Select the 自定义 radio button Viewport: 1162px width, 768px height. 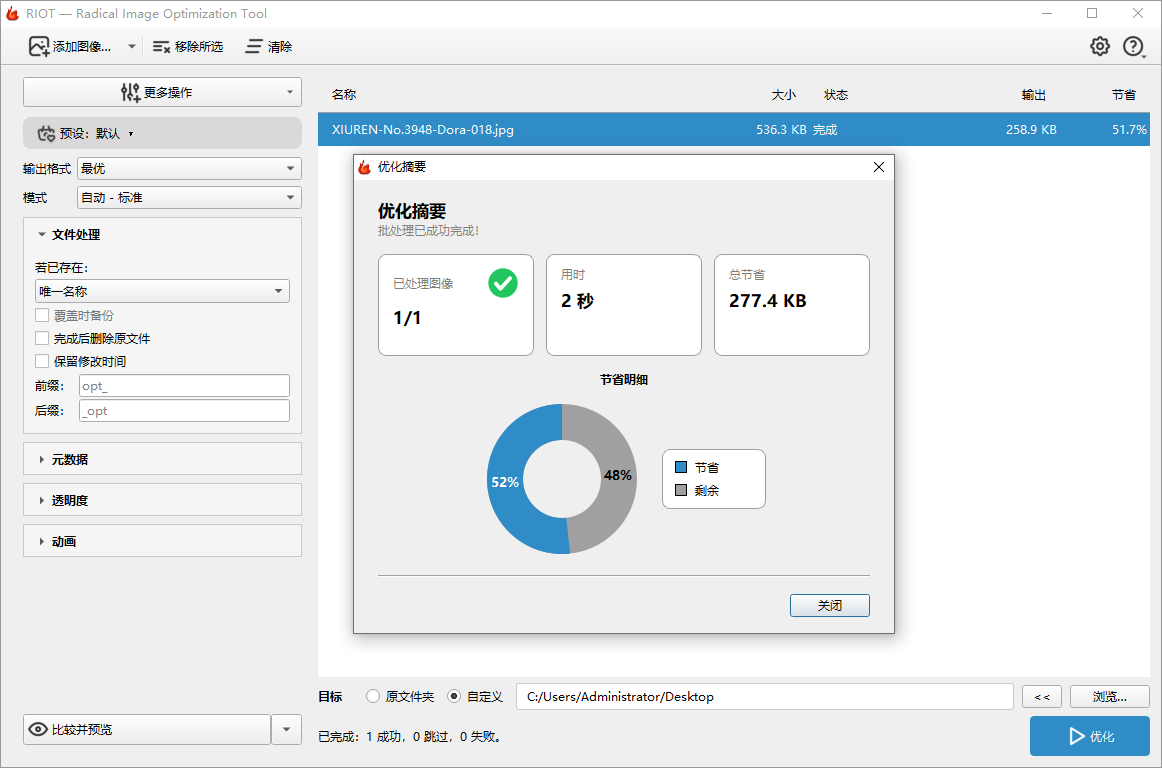(x=454, y=696)
